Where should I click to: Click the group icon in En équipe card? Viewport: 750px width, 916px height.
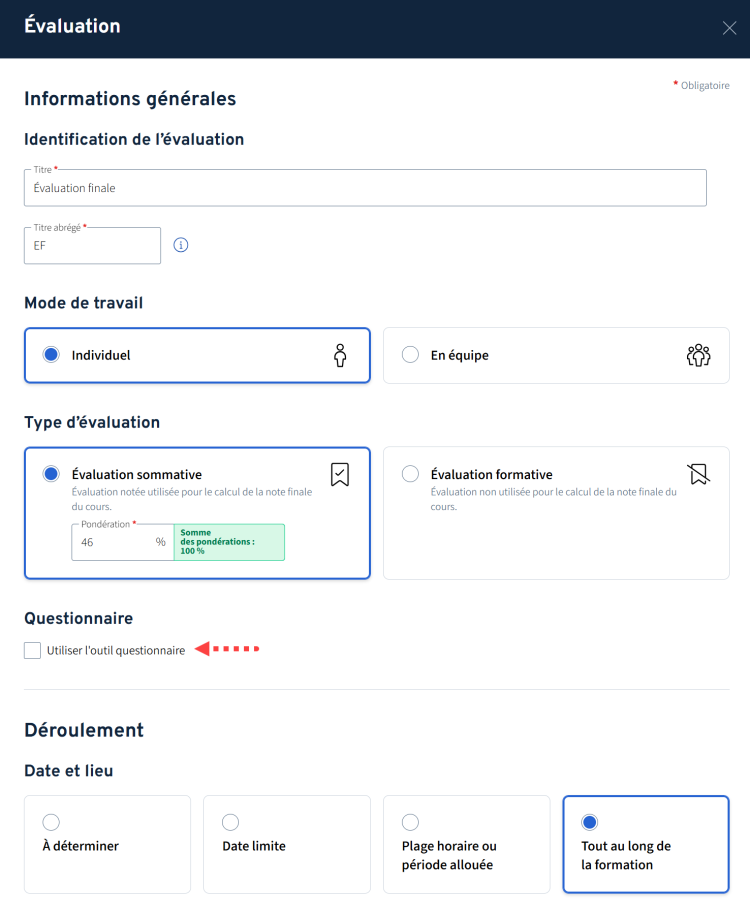click(x=698, y=355)
